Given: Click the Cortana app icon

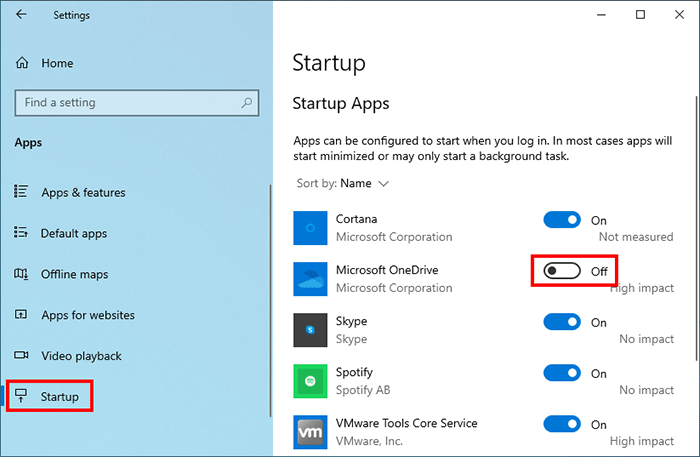Looking at the screenshot, I should [310, 228].
